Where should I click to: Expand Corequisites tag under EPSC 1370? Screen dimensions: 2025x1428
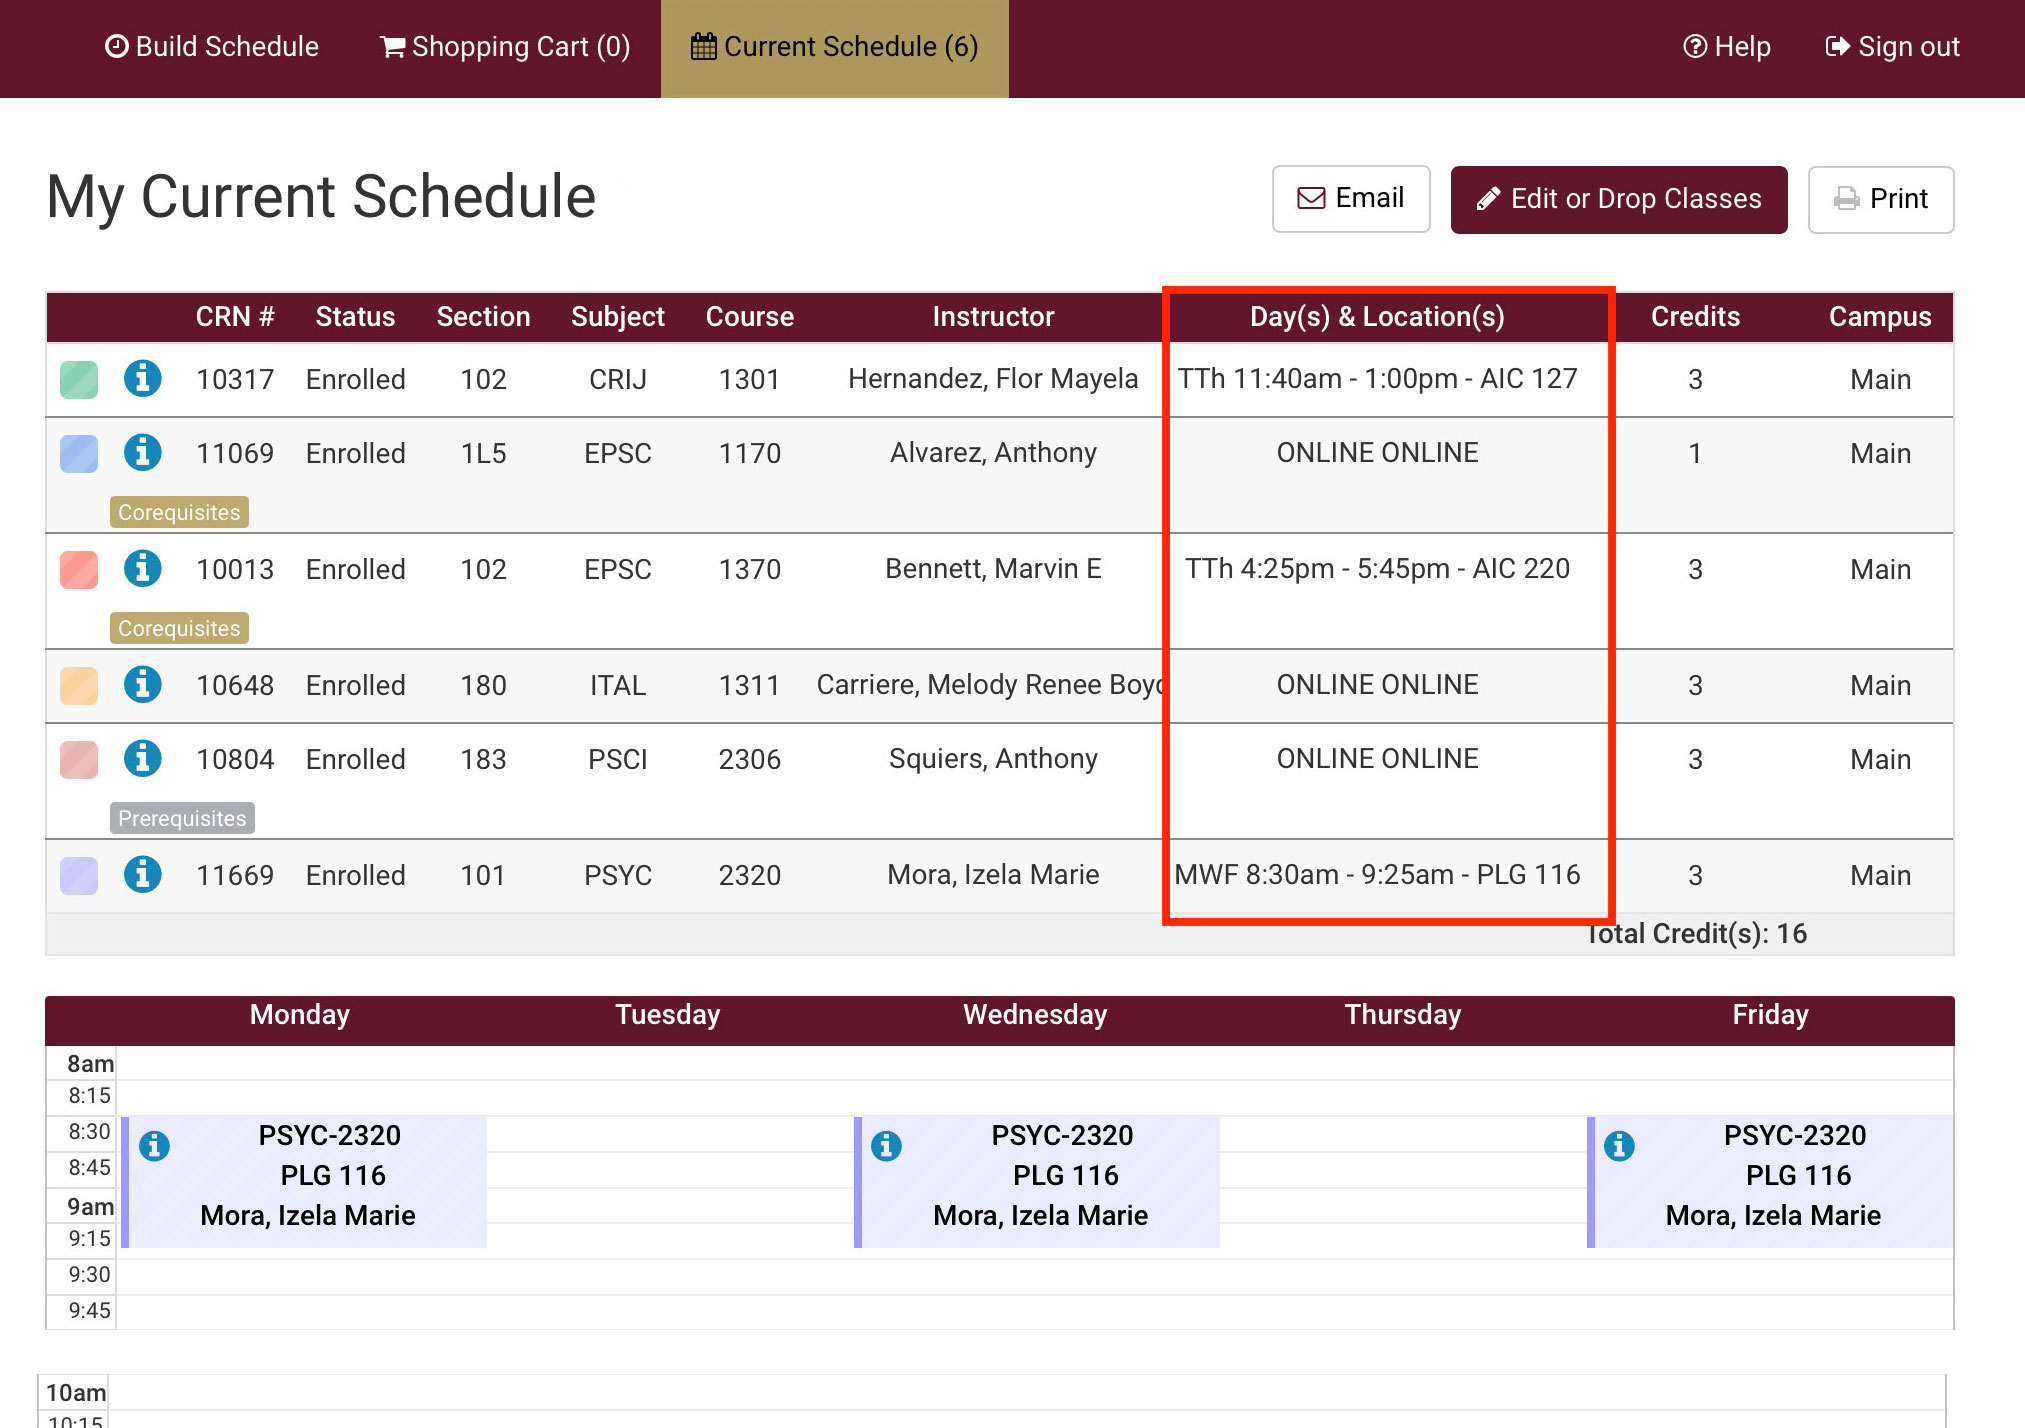179,628
